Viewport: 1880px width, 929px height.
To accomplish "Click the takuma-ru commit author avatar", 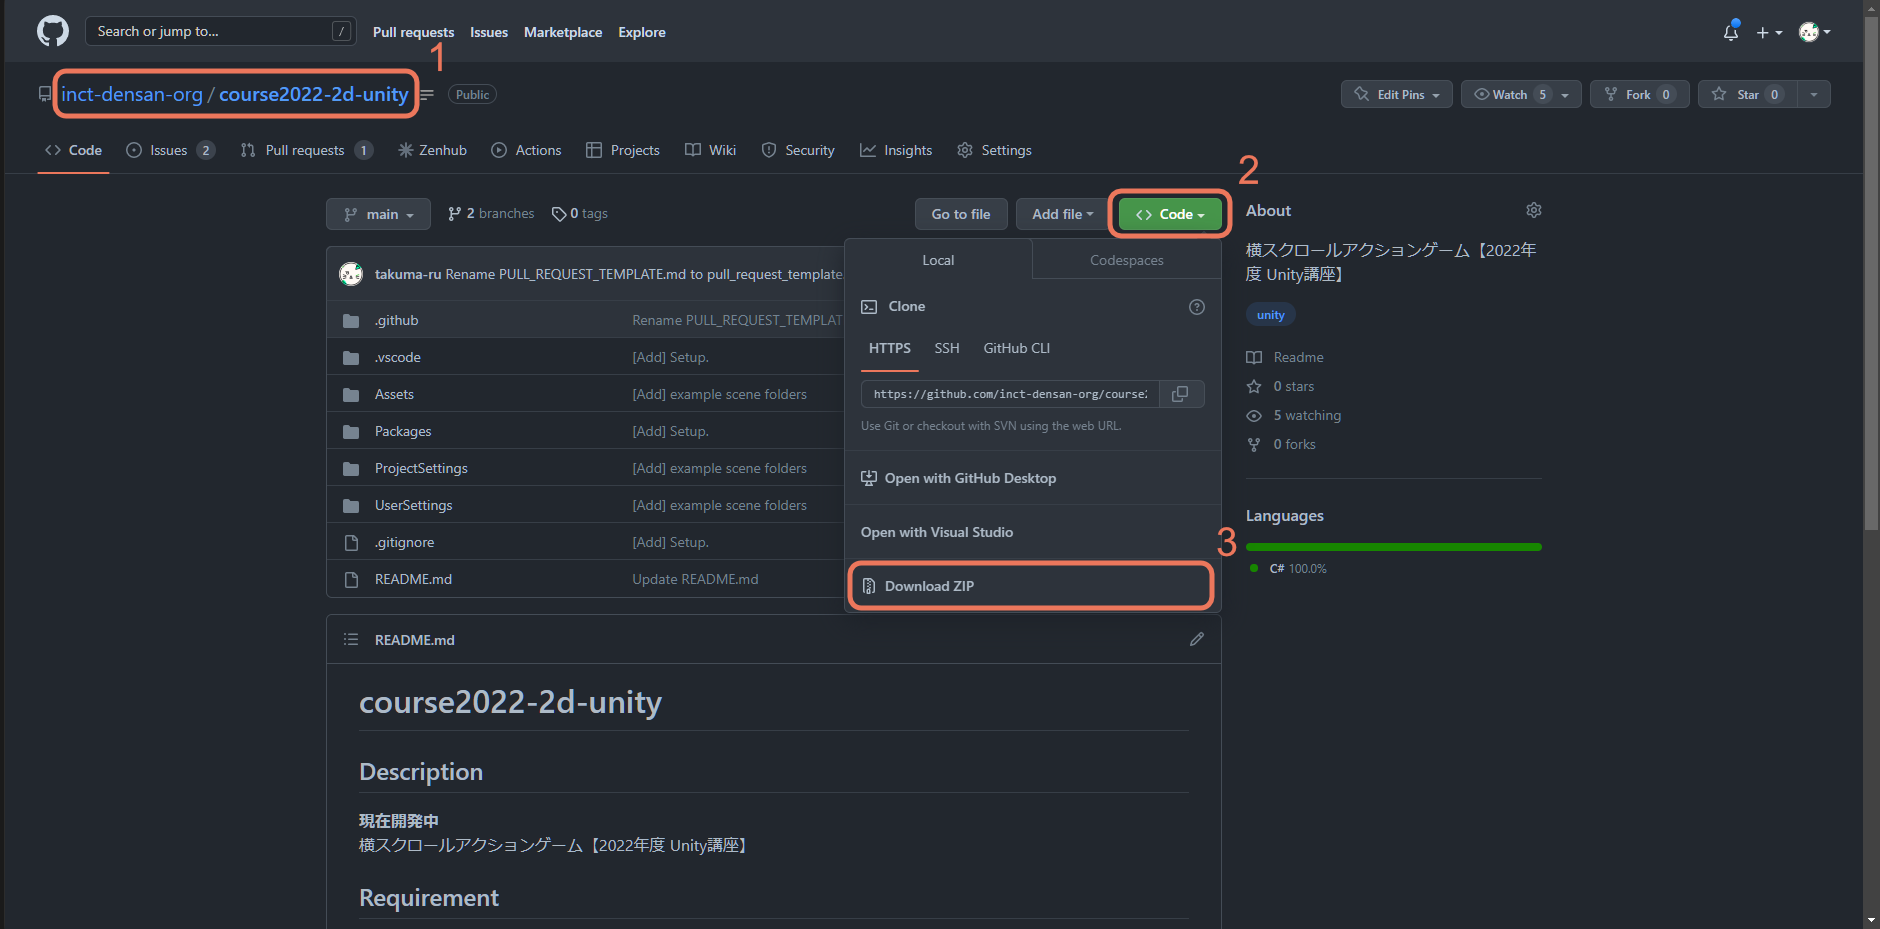I will click(x=351, y=274).
